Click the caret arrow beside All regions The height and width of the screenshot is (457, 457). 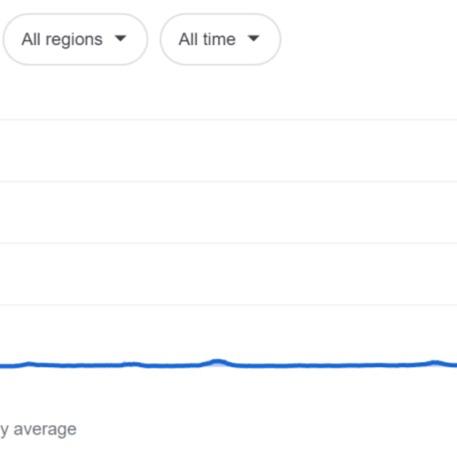click(120, 39)
